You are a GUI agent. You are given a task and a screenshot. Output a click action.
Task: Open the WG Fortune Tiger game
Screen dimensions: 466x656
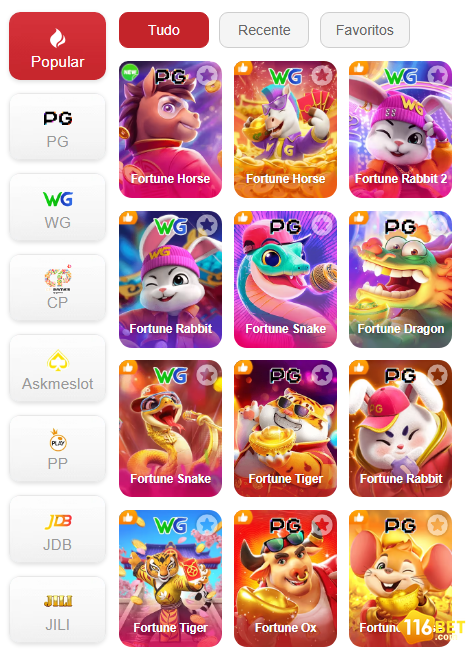[170, 578]
